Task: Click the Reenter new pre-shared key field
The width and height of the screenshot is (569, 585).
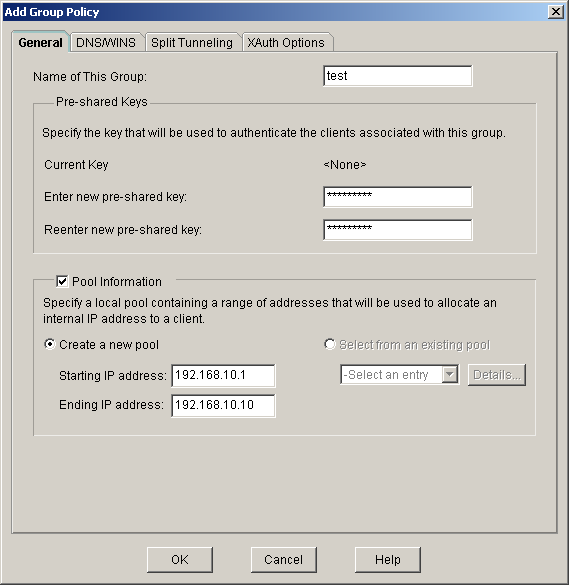Action: pos(398,230)
